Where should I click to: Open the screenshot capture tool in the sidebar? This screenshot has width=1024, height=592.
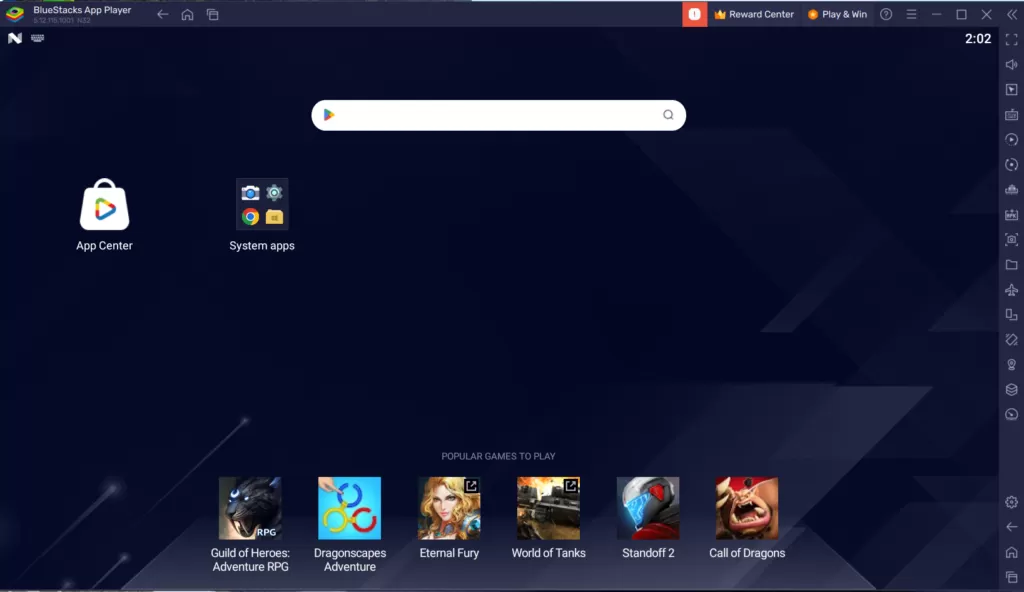[x=1011, y=240]
